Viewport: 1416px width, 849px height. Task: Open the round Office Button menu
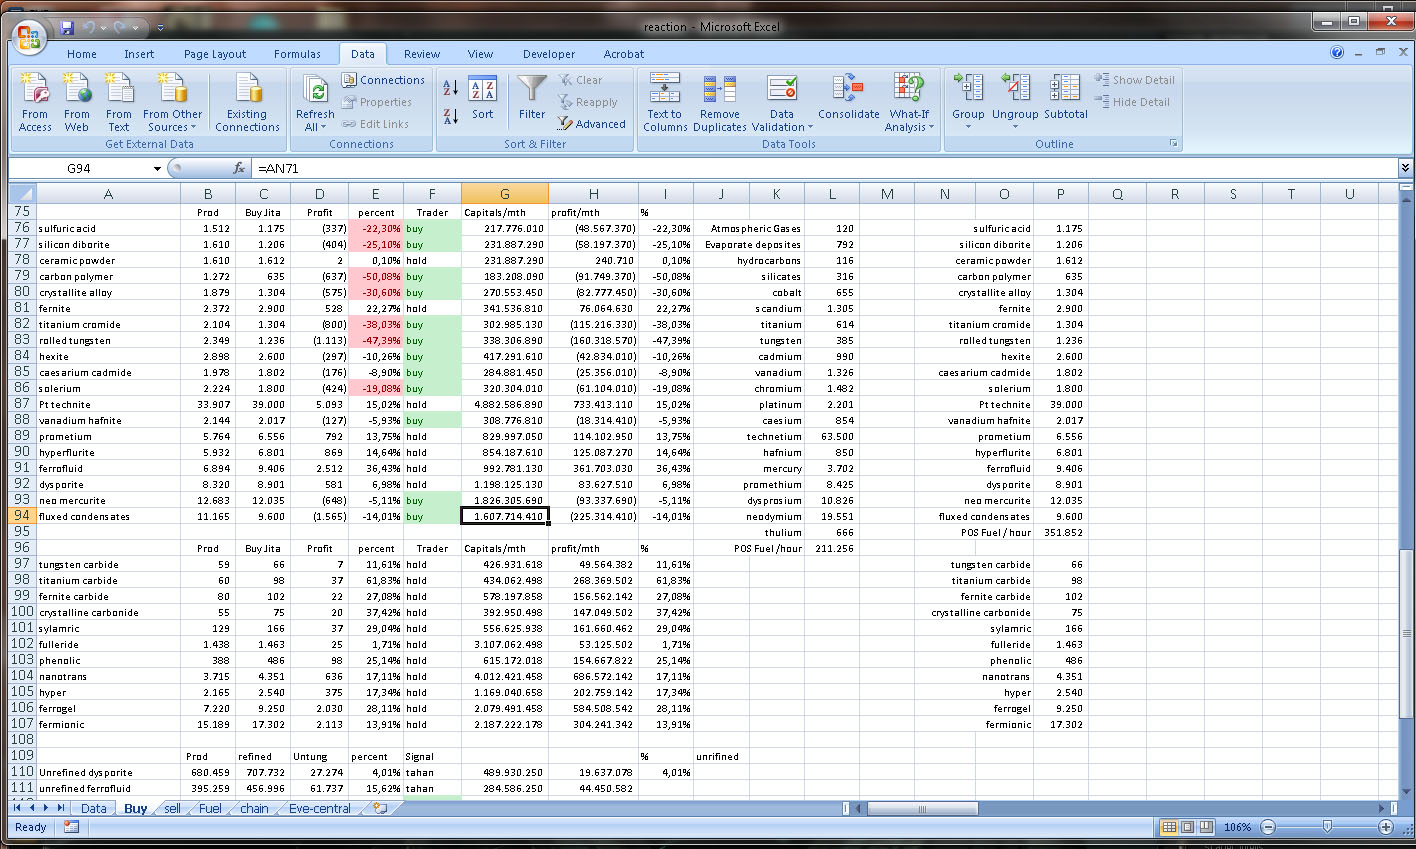coord(29,37)
